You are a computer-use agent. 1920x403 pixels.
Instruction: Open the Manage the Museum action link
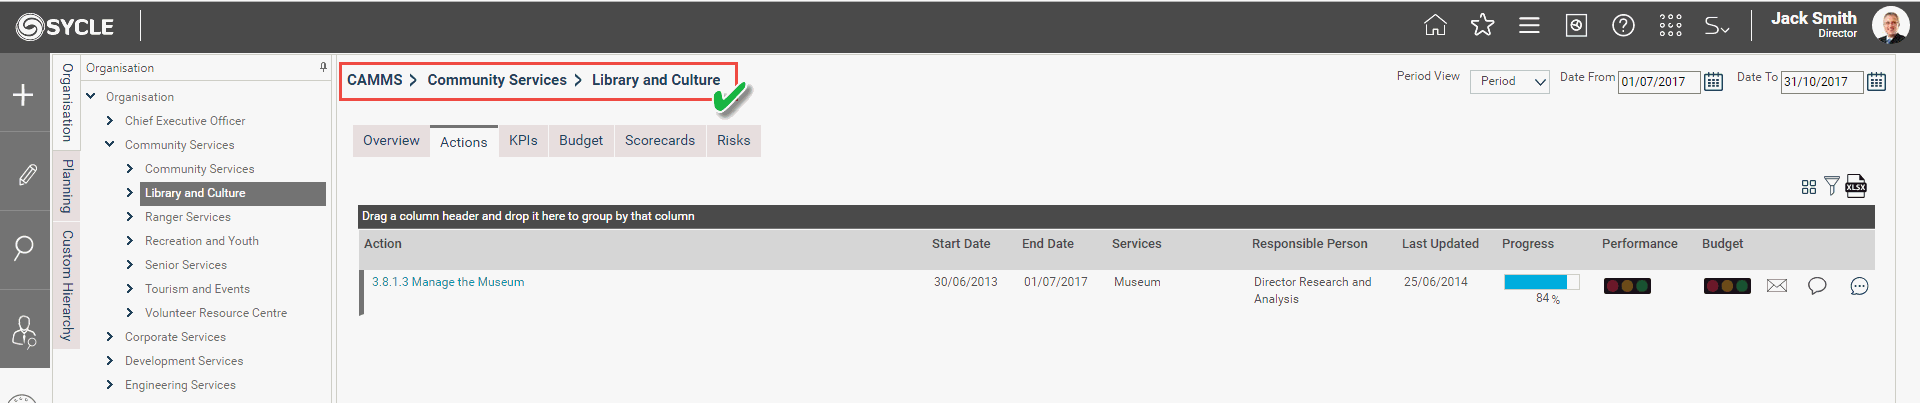[x=468, y=282]
